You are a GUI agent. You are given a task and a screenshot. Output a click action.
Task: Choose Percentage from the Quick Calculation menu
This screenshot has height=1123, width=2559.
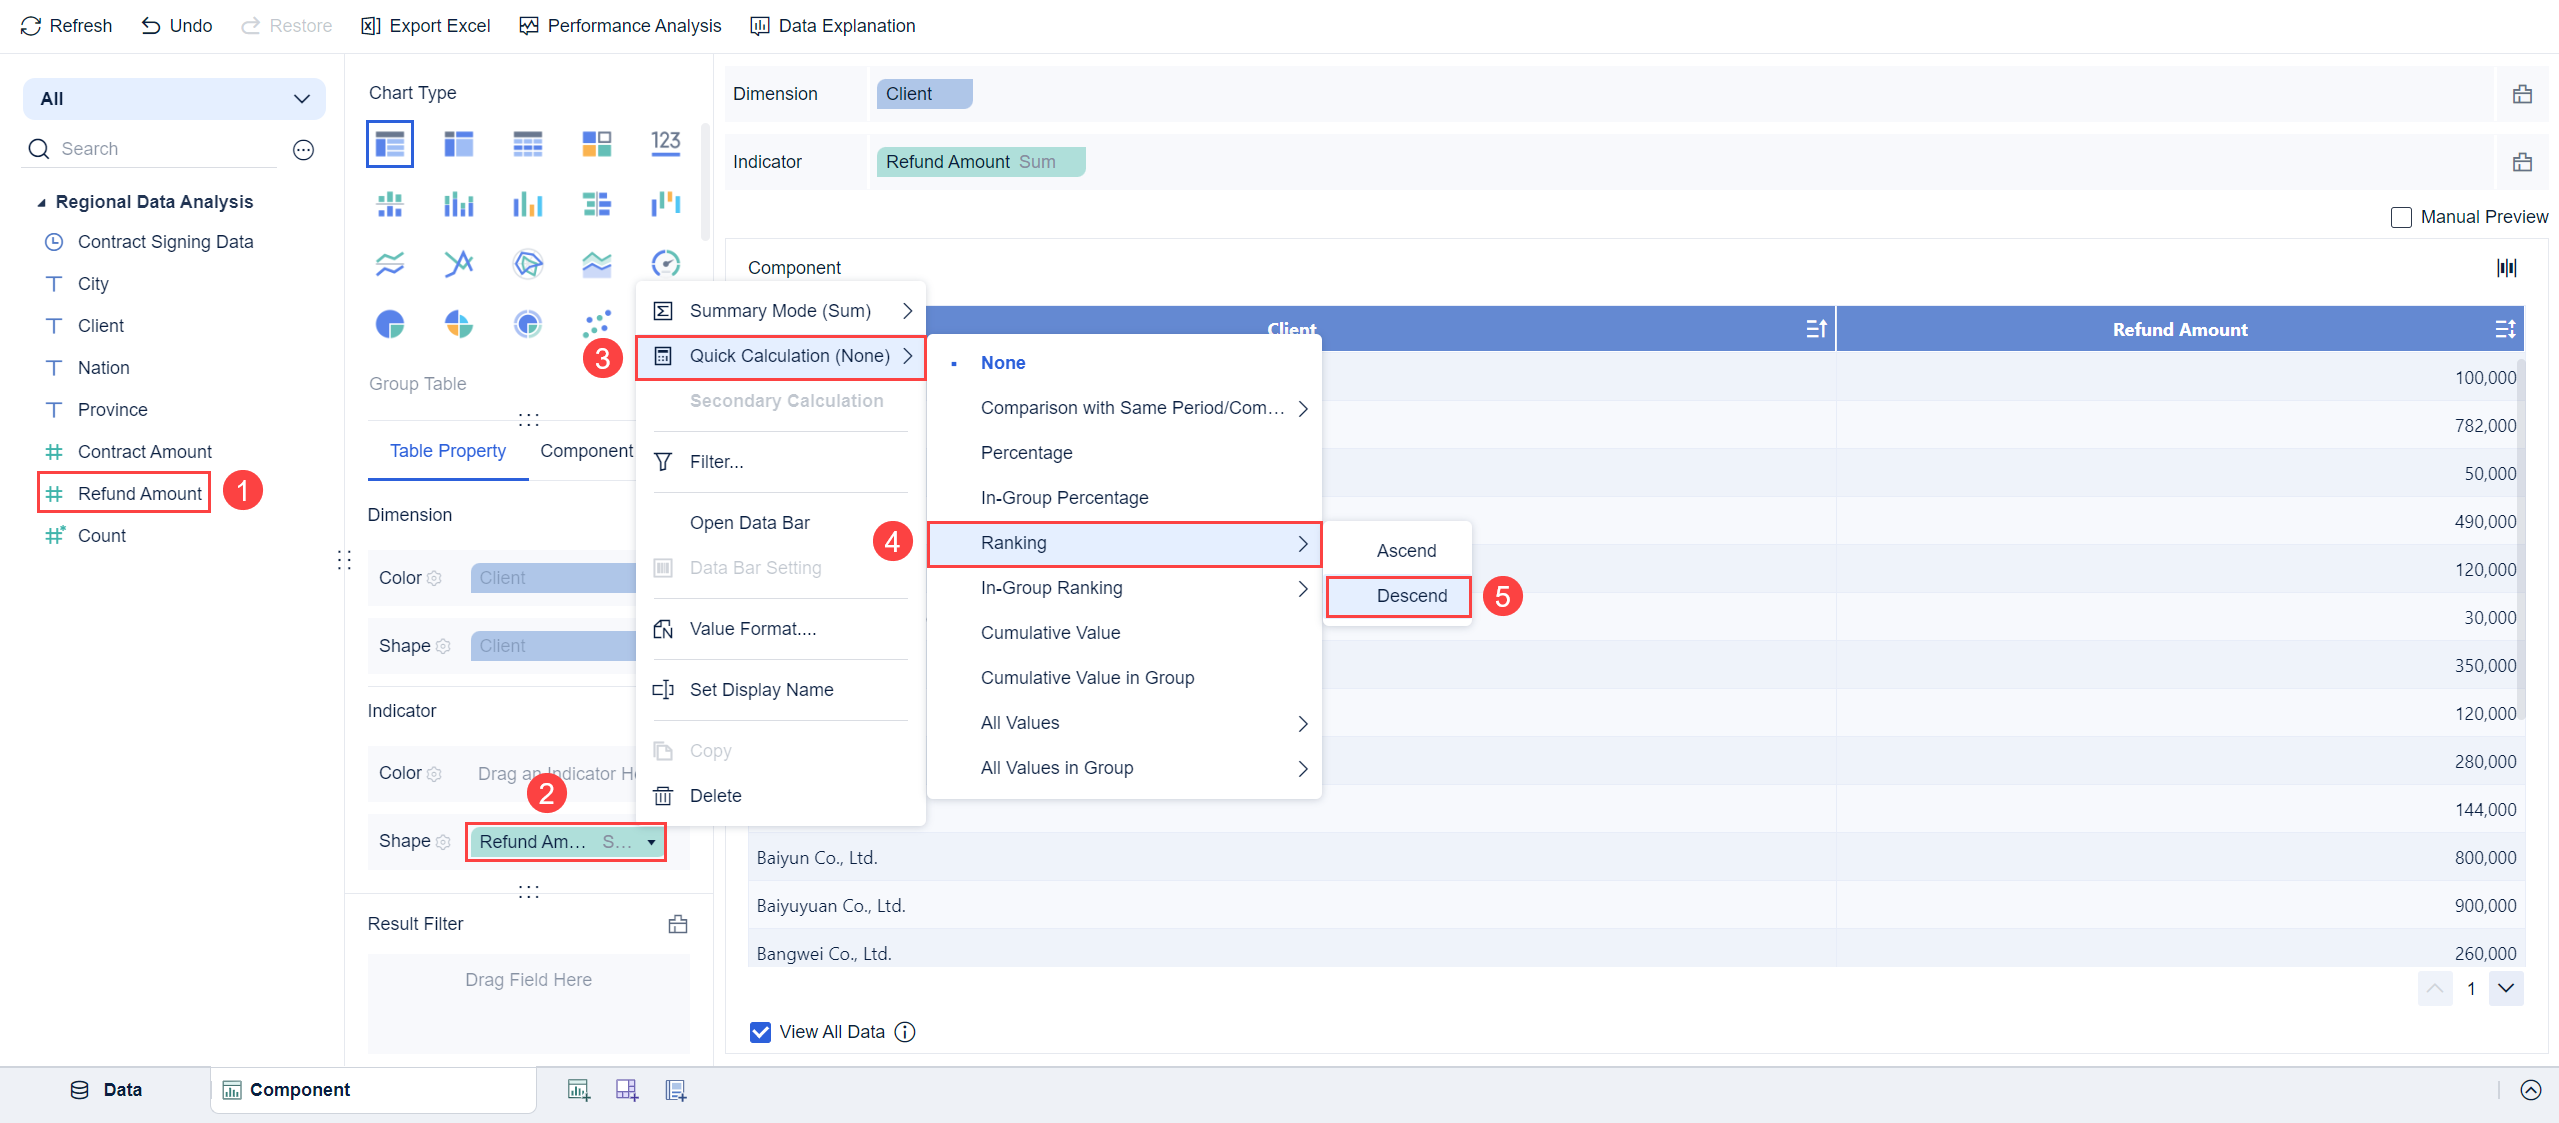[1026, 453]
